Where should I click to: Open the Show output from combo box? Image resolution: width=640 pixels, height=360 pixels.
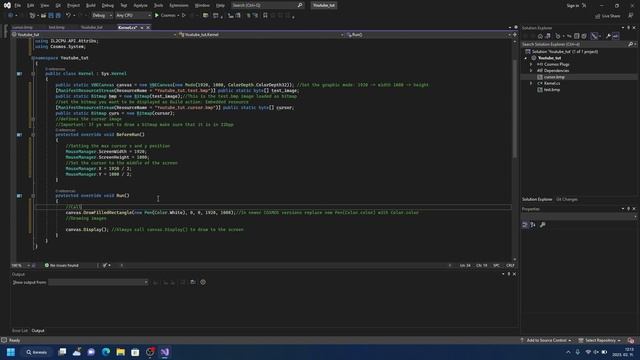coord(98,282)
